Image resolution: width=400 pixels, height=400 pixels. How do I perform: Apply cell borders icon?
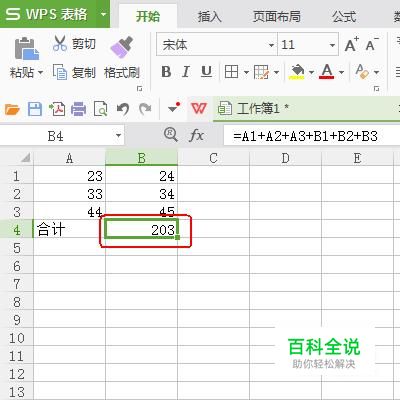(x=231, y=72)
